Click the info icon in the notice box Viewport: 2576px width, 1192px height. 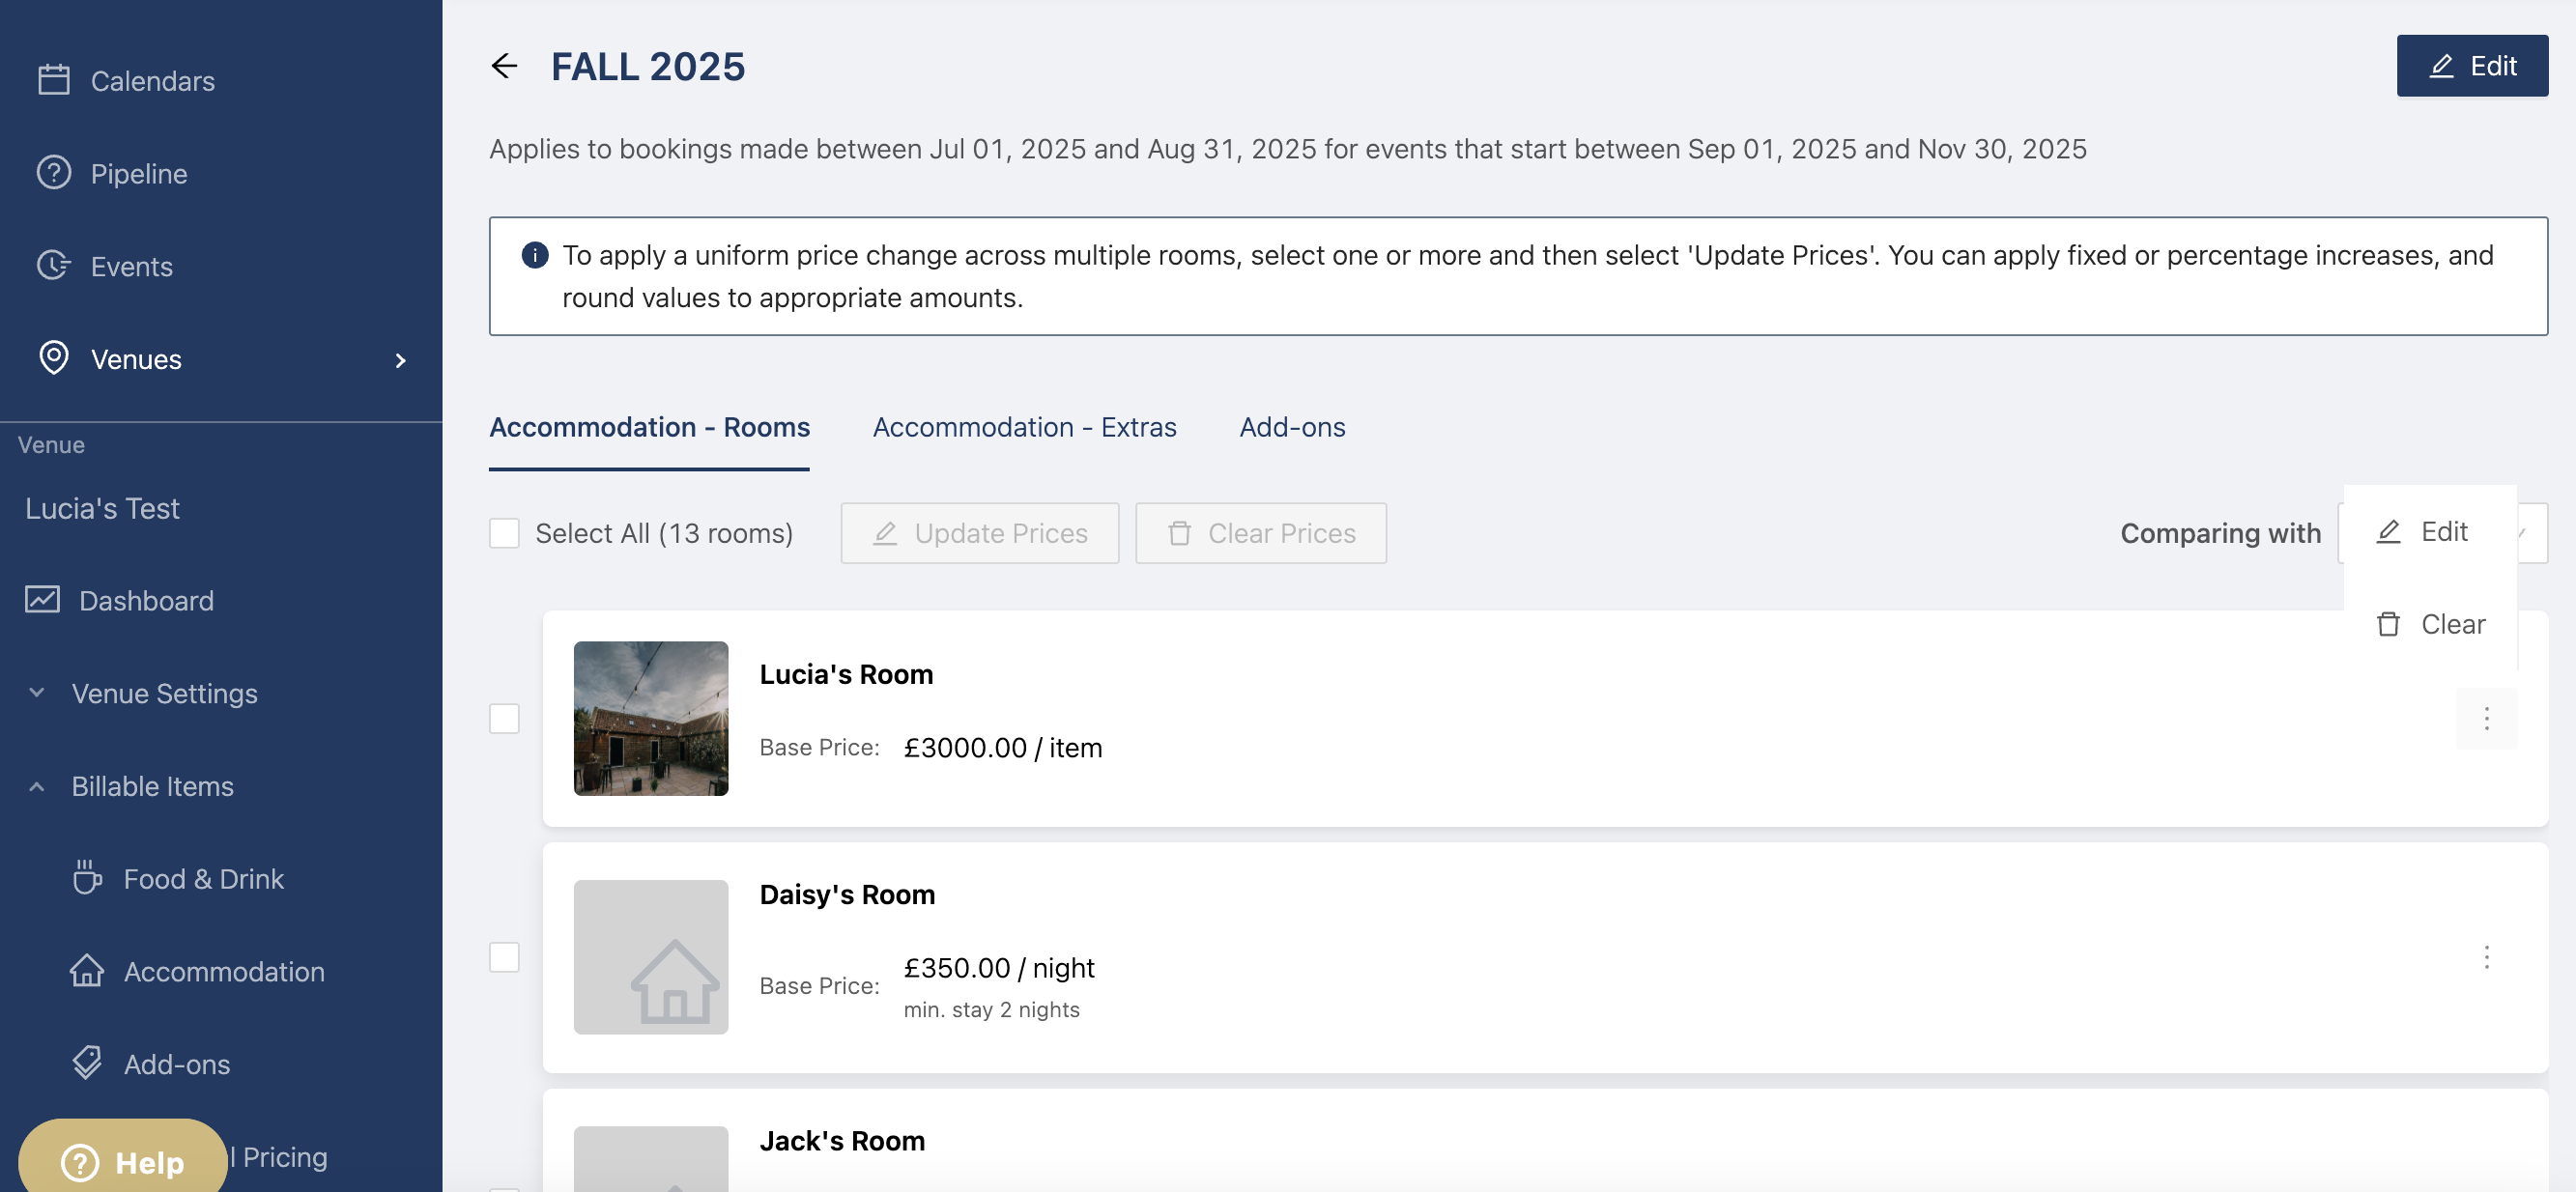click(x=535, y=255)
